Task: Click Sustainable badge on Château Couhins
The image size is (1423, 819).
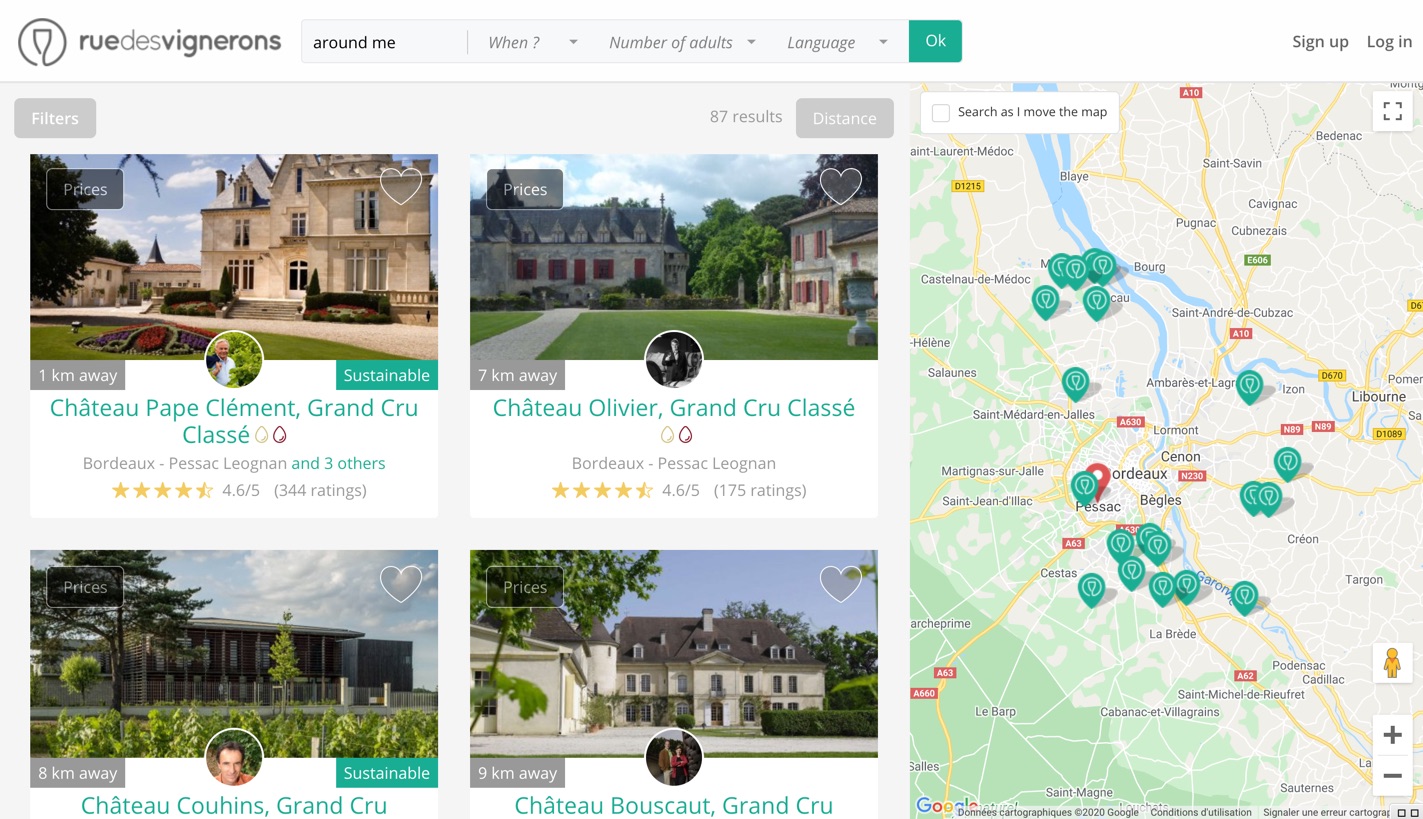Action: point(387,772)
